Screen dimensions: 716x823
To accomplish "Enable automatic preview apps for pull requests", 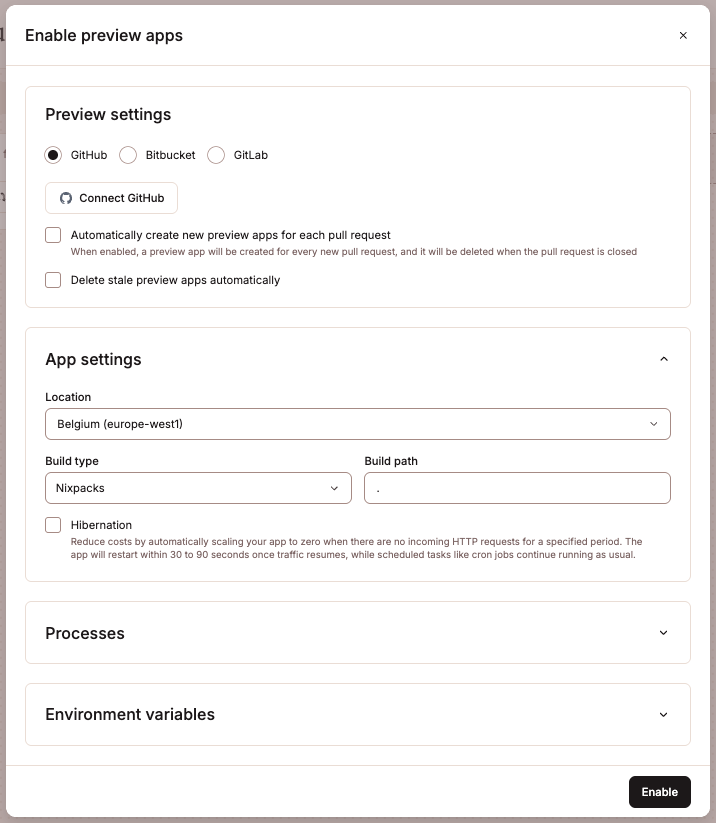I will click(53, 235).
